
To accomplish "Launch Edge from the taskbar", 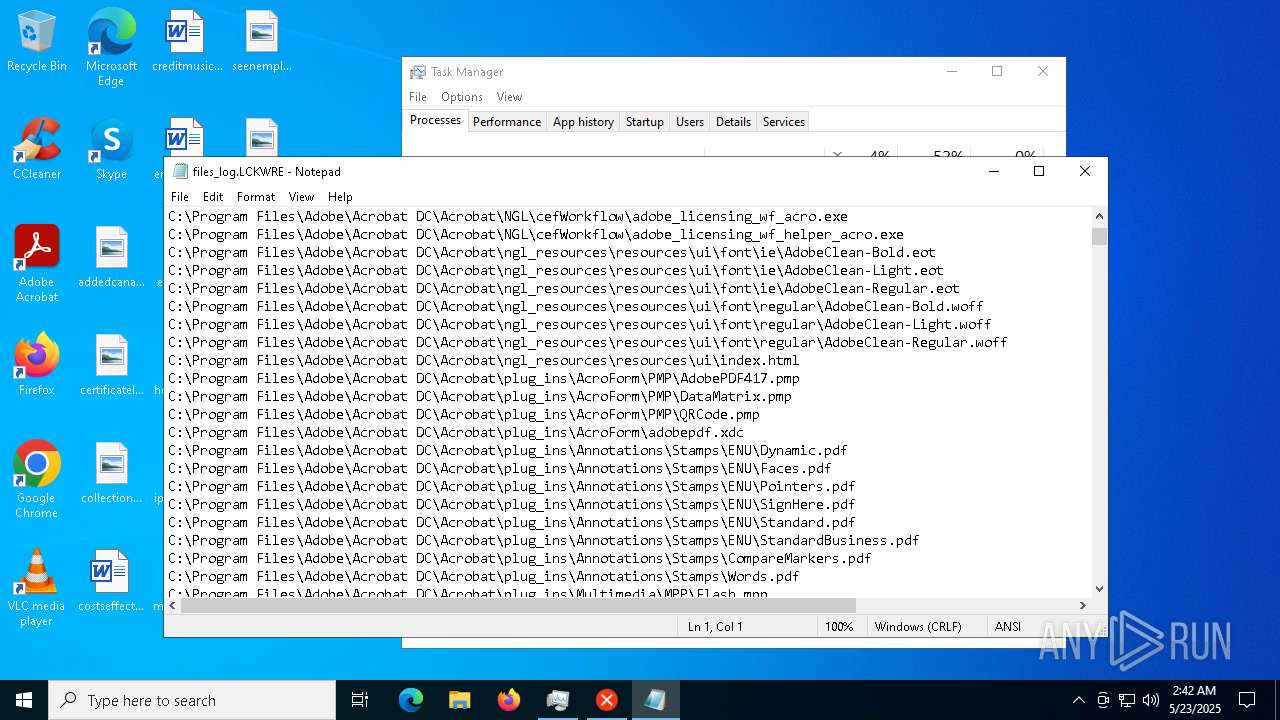I will click(411, 700).
